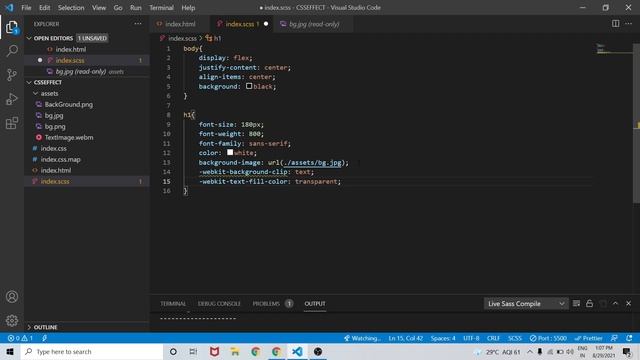This screenshot has width=640, height=360.
Task: Collapse the Open Editors section
Action: pyautogui.click(x=29, y=38)
